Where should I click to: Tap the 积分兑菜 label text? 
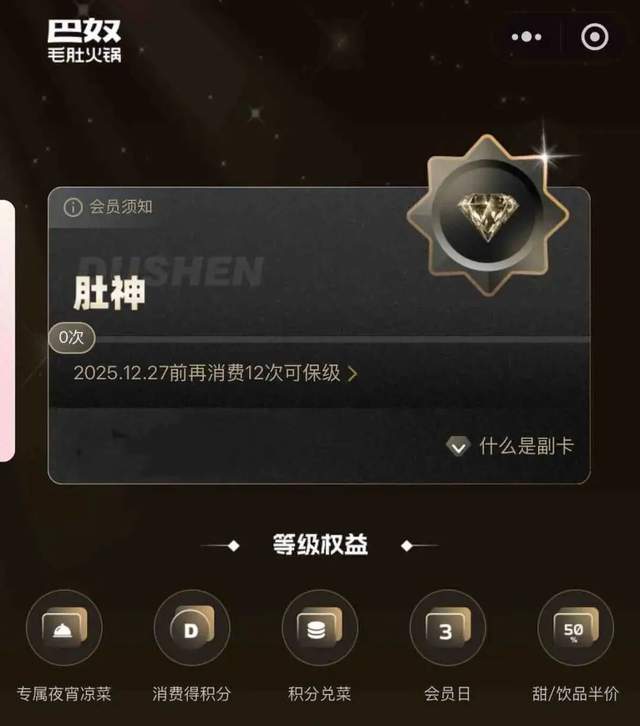[x=320, y=694]
